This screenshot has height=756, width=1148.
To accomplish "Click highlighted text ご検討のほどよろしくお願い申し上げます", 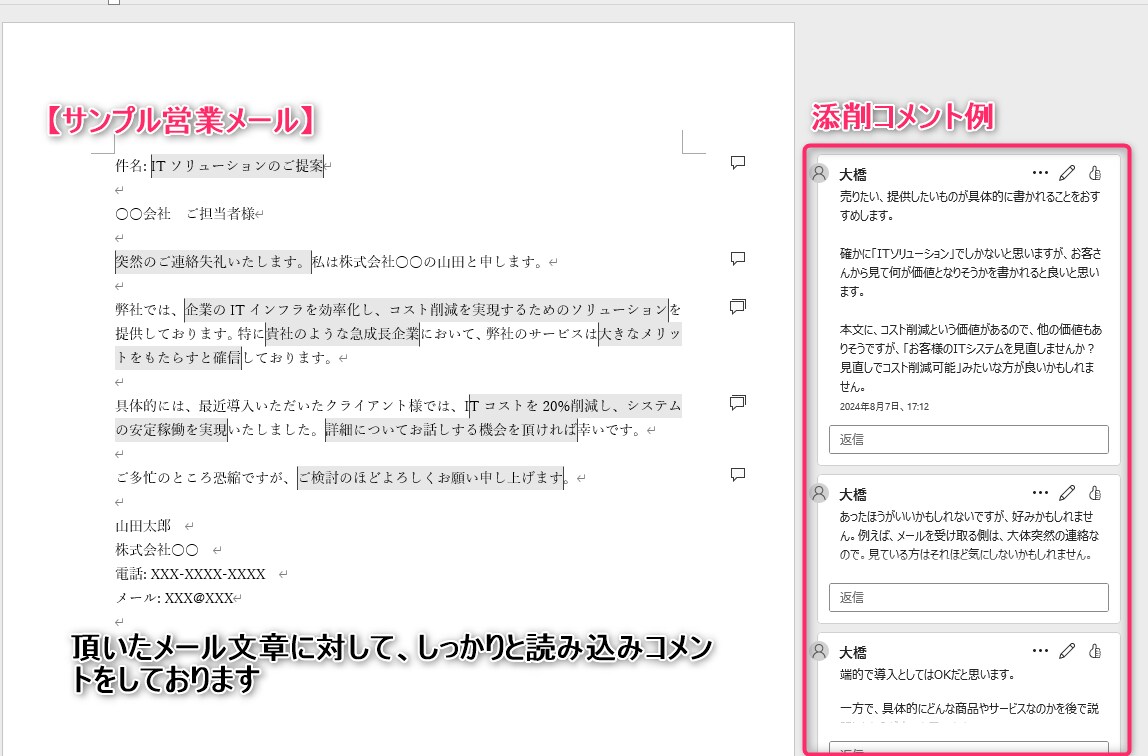I will (430, 478).
